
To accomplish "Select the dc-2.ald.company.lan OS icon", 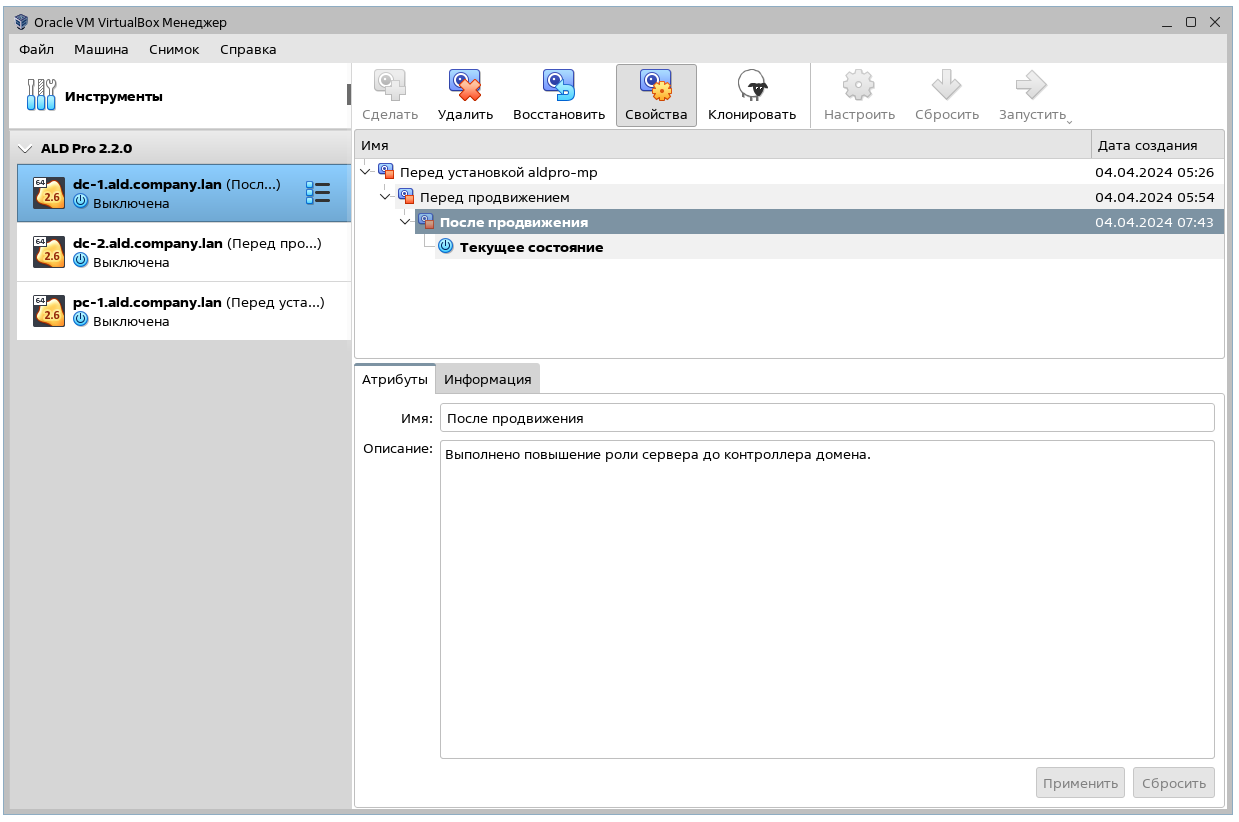I will [x=49, y=252].
